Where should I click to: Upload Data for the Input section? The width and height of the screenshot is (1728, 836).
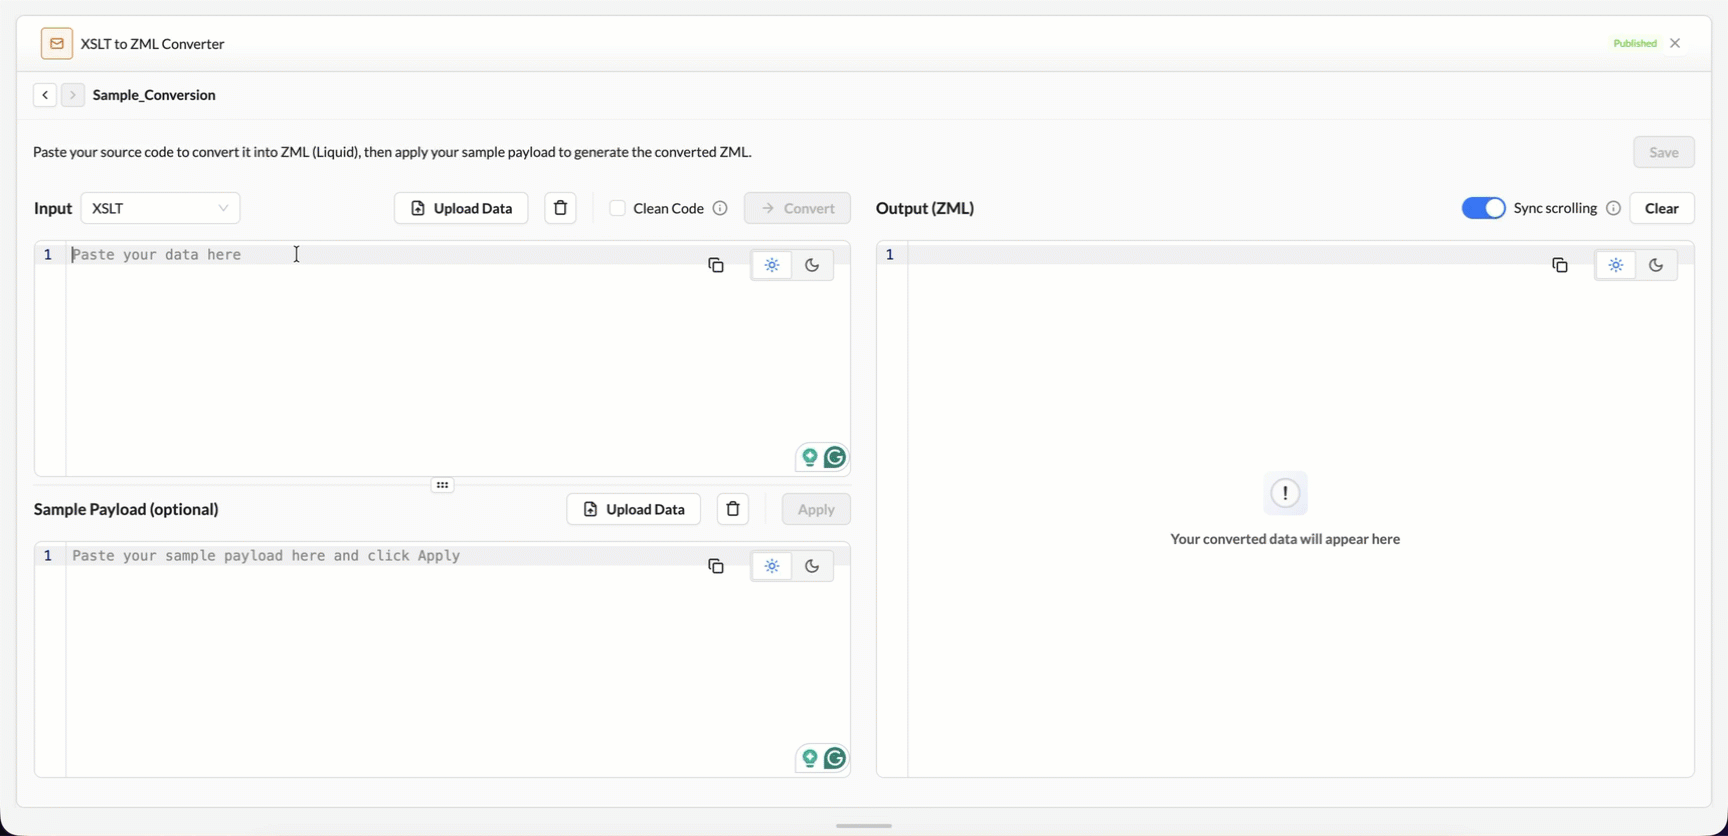[461, 208]
